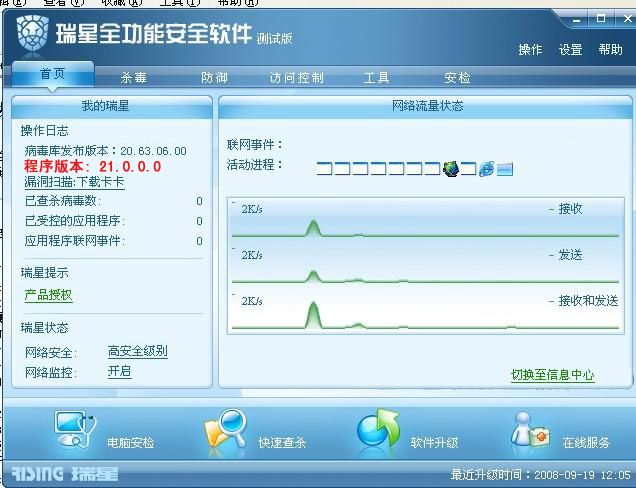This screenshot has width=636, height=488.
Task: Open the 设置 menu
Action: coord(570,49)
